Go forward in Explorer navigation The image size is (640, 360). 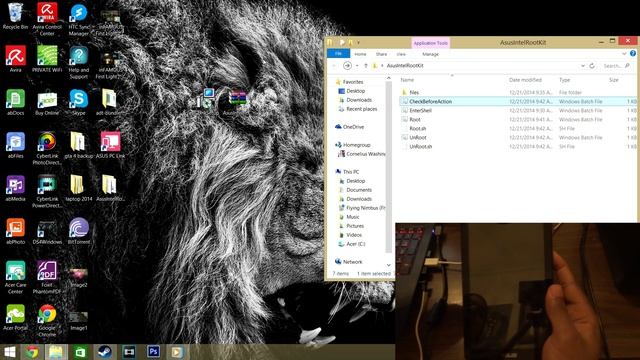pyautogui.click(x=347, y=65)
